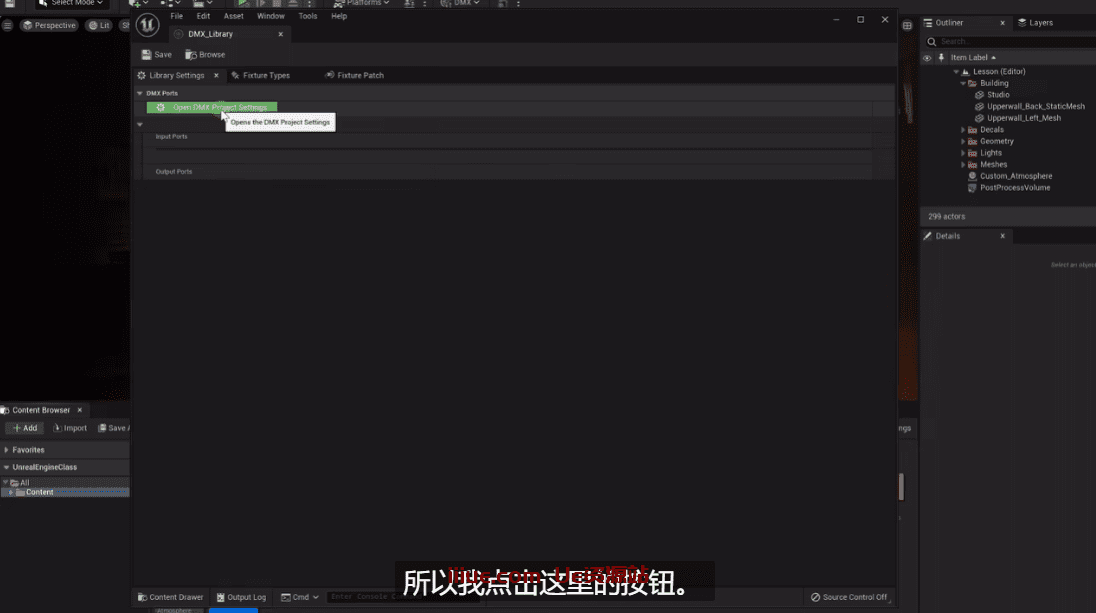Open the Output Log panel
The width and height of the screenshot is (1096, 613).
point(241,597)
